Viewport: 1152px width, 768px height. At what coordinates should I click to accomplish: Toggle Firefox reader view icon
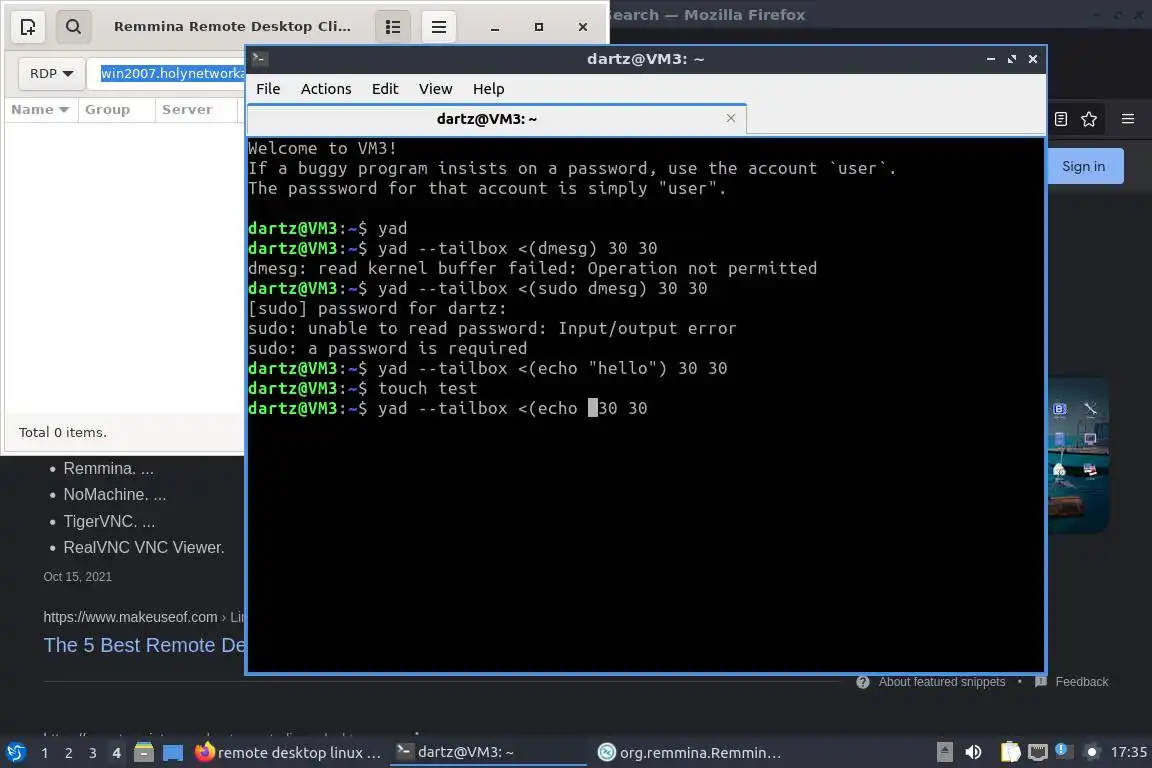click(1061, 119)
